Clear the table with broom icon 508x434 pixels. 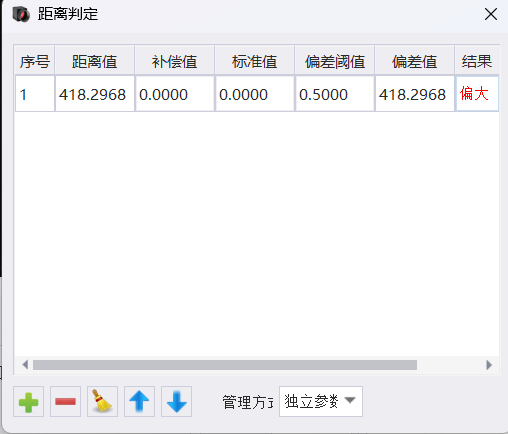102,402
